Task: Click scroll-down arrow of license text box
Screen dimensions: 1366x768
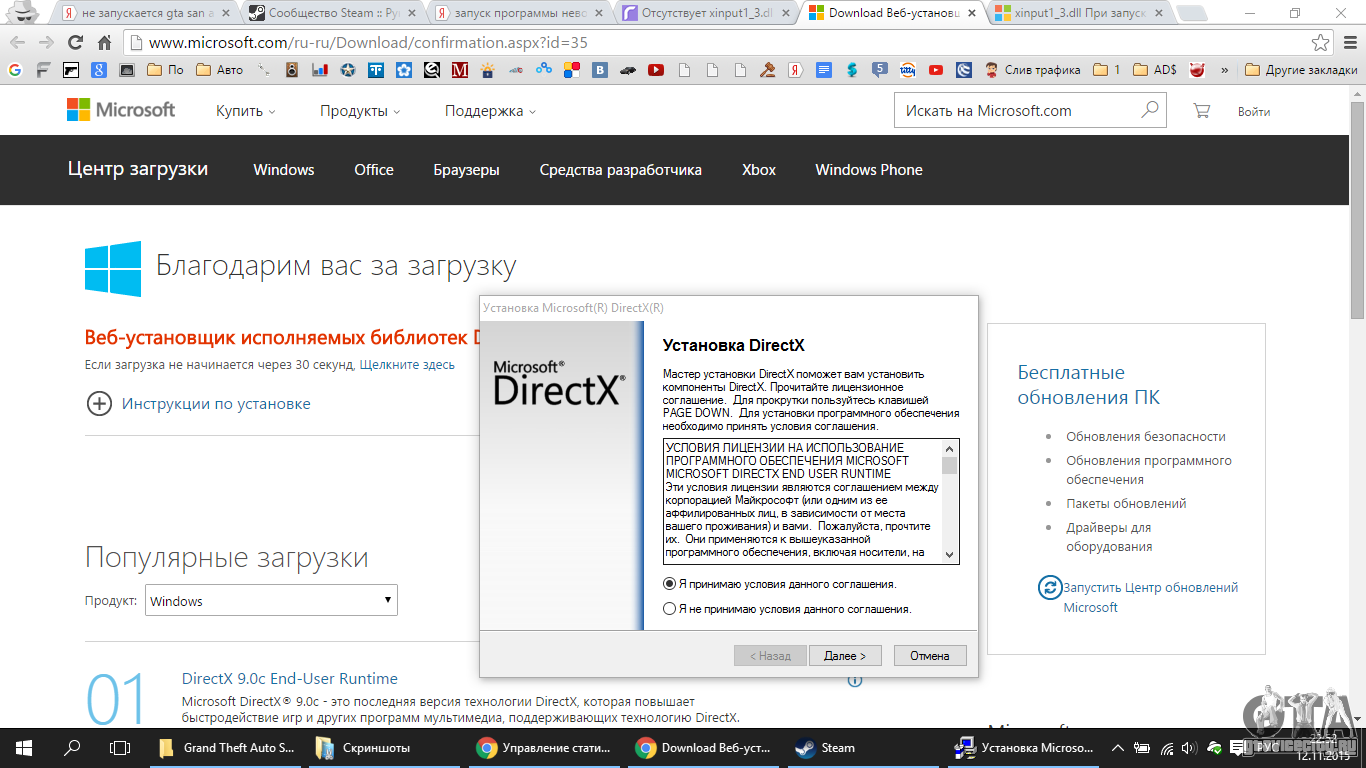Action: tap(949, 554)
